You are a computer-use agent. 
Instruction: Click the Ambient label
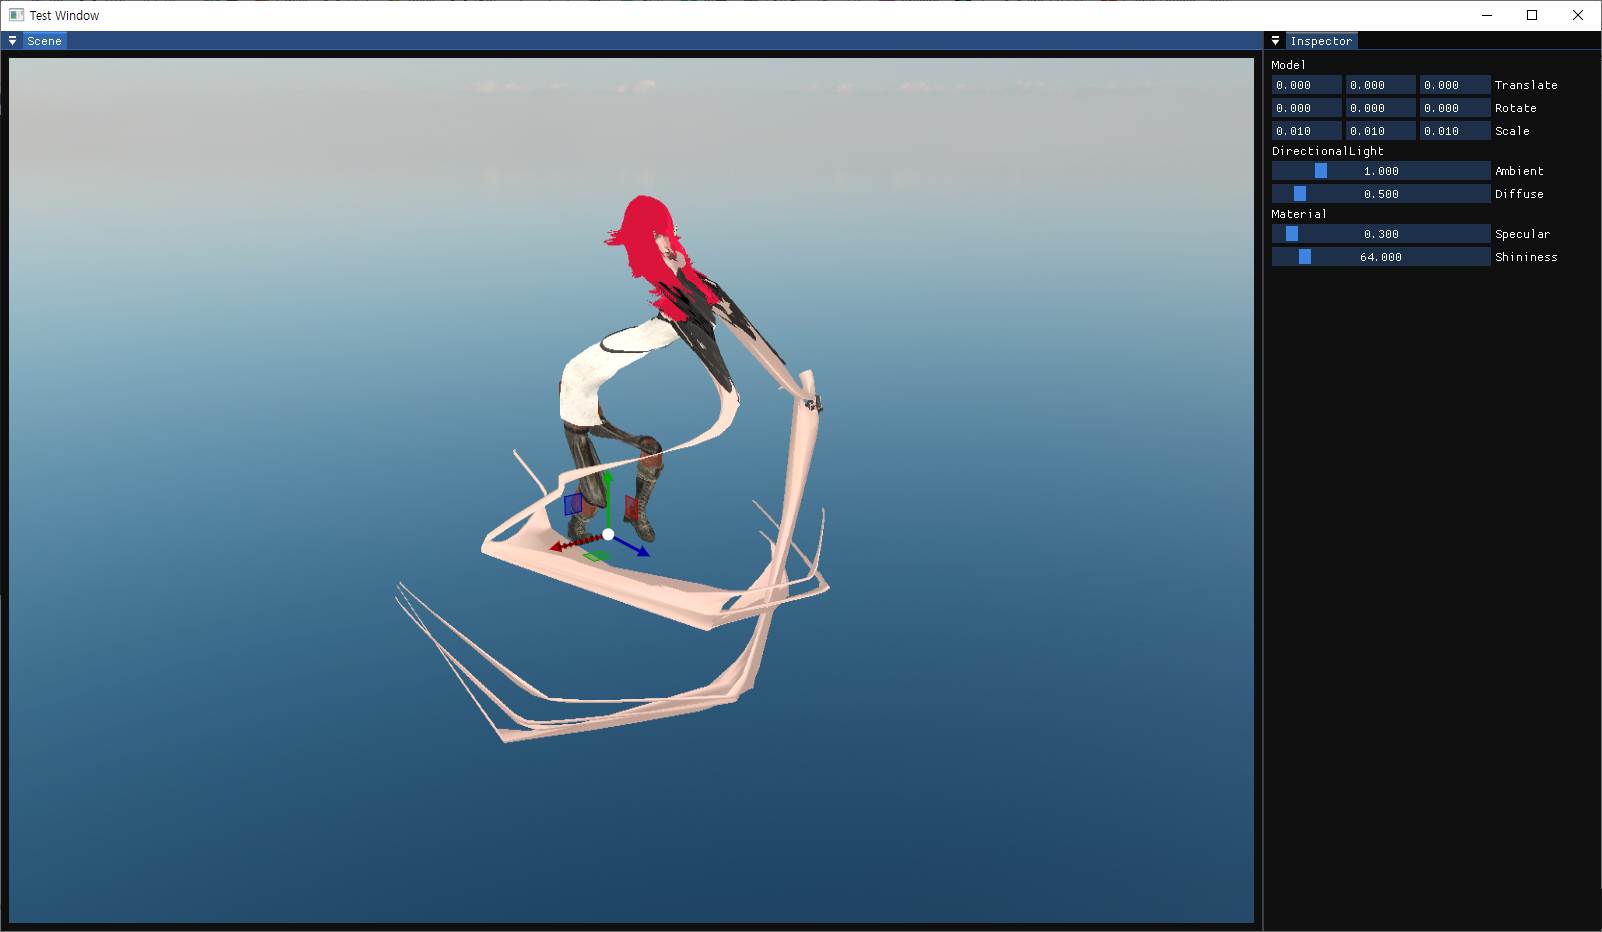(1519, 171)
